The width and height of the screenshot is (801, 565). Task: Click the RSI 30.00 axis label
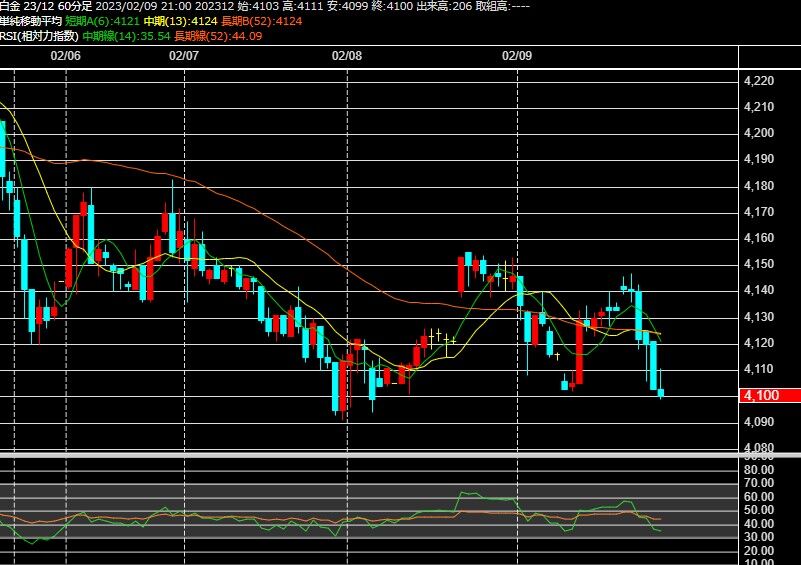click(x=759, y=537)
